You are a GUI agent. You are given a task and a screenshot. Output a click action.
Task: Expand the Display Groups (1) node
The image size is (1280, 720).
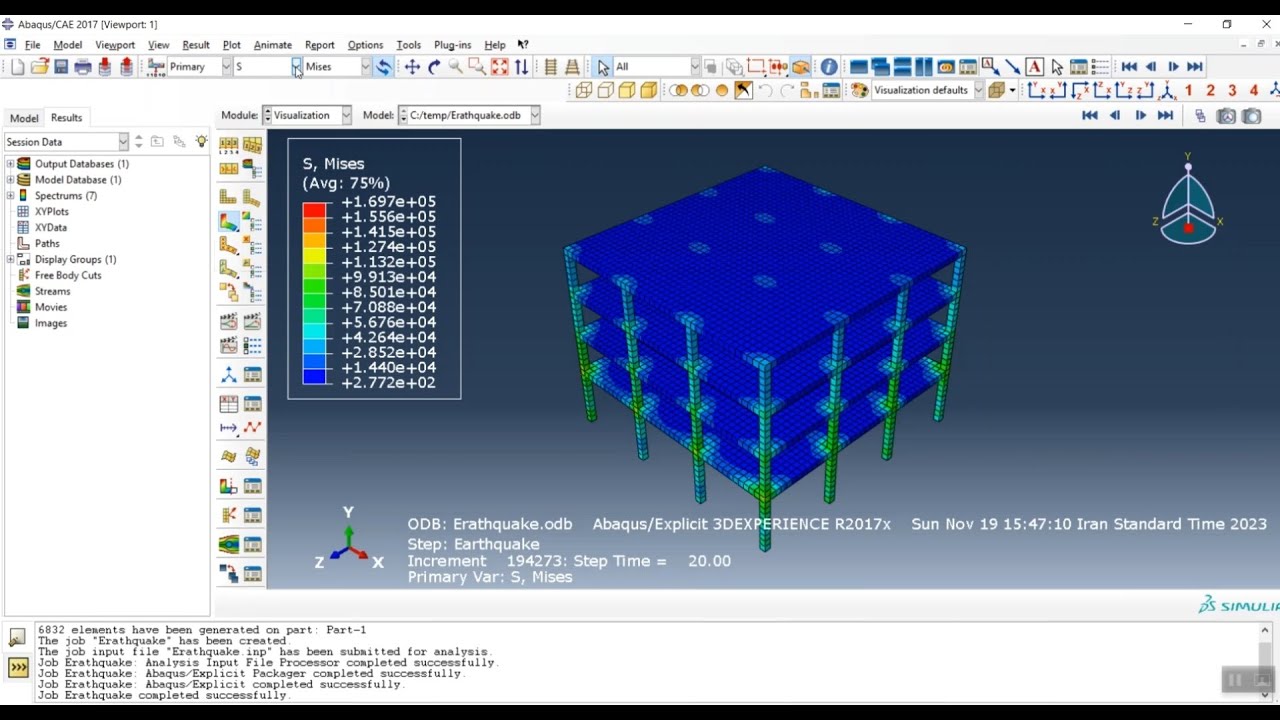(x=10, y=260)
